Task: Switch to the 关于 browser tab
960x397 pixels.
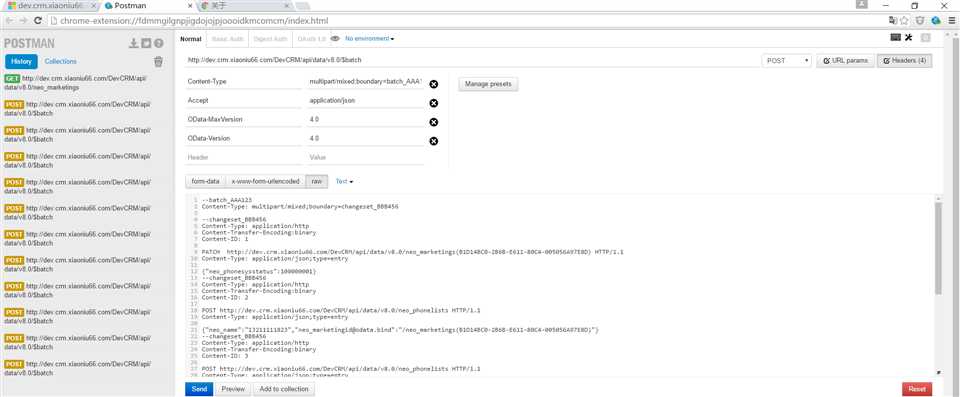Action: pyautogui.click(x=245, y=6)
